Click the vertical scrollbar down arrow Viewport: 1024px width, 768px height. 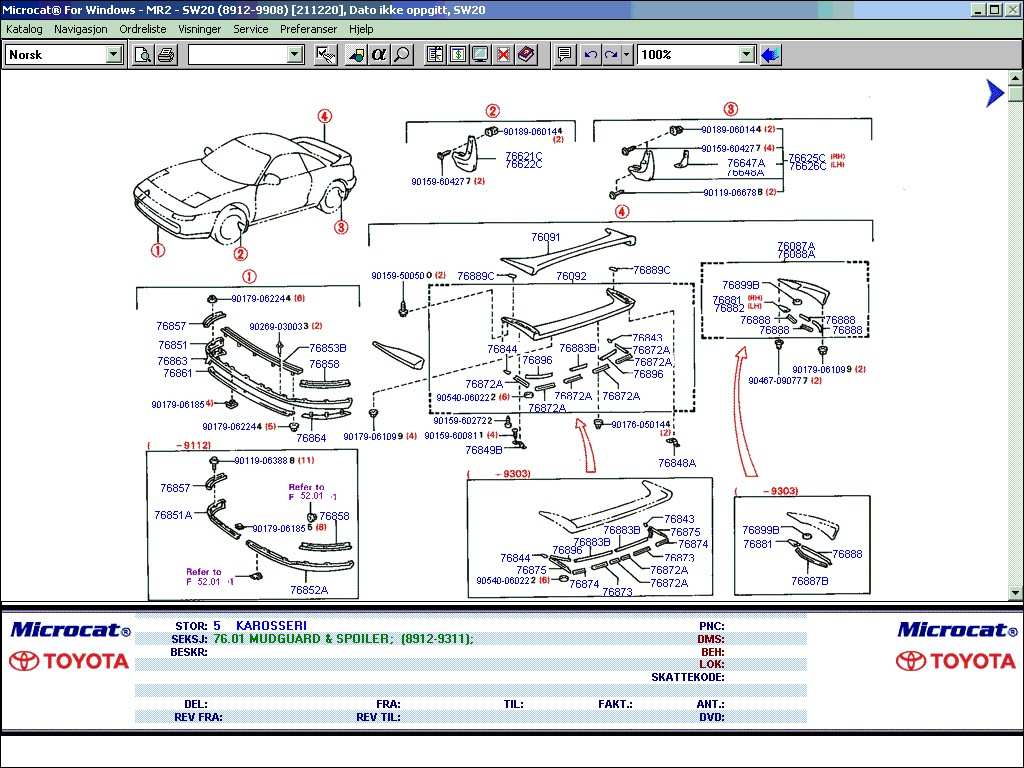click(x=1016, y=593)
